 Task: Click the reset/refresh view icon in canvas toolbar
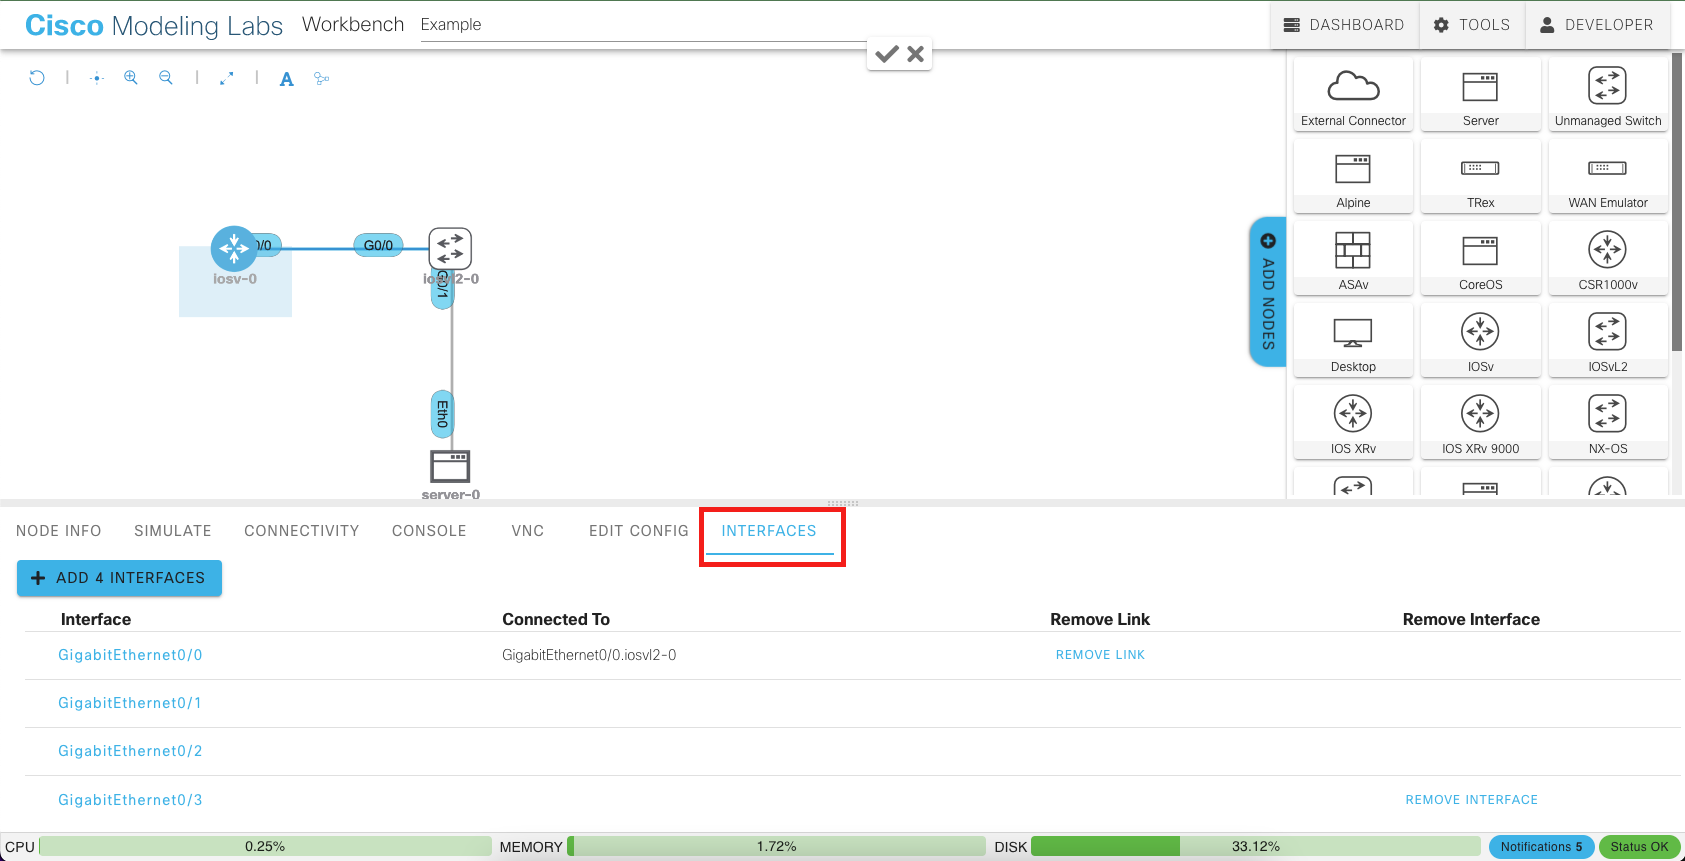pos(37,78)
